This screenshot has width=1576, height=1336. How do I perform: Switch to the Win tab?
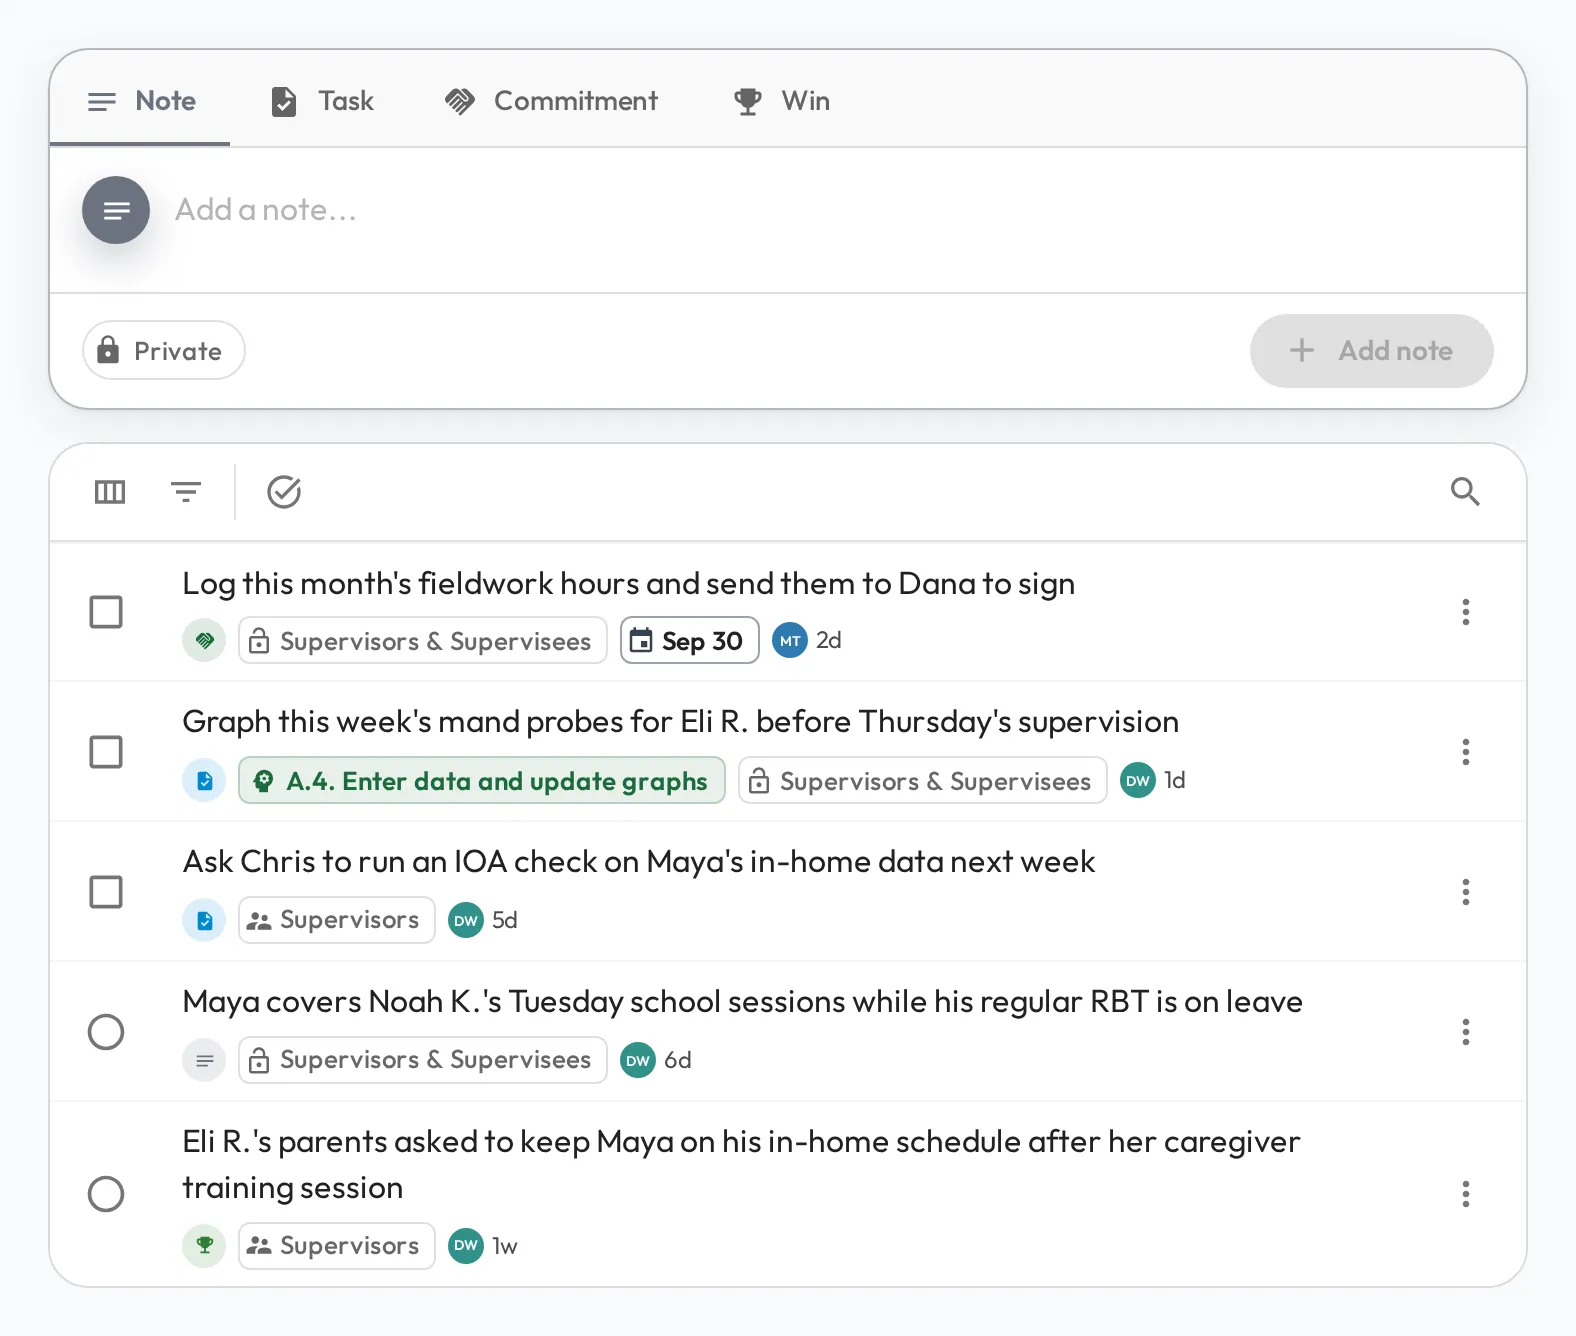coord(781,100)
